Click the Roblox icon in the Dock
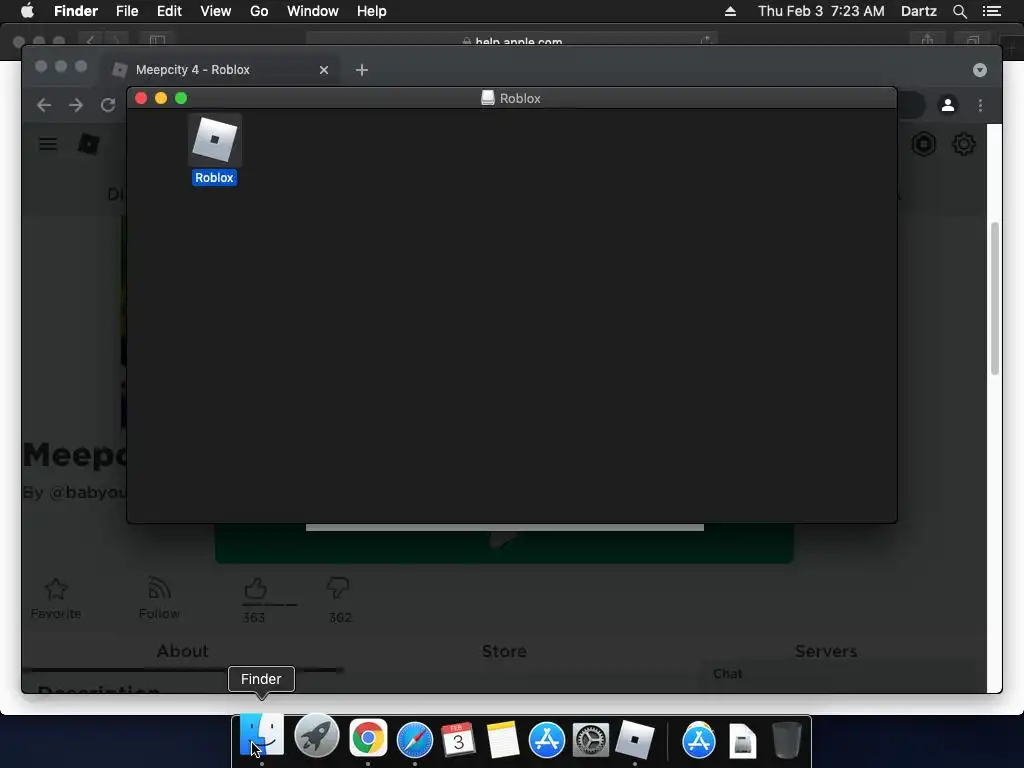 635,740
